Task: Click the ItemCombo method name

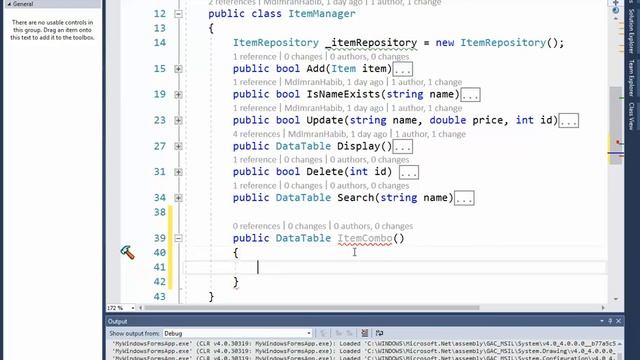Action: [364, 238]
